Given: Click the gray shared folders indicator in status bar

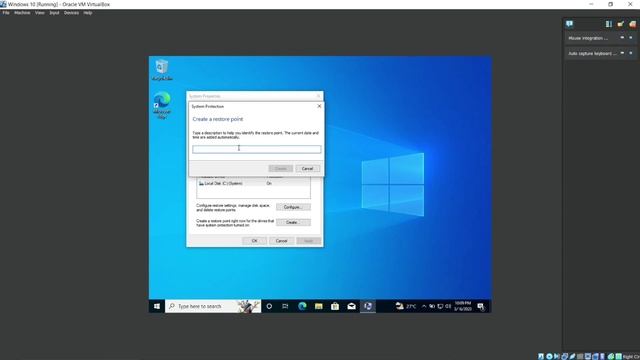Looking at the screenshot, I should pyautogui.click(x=580, y=356).
